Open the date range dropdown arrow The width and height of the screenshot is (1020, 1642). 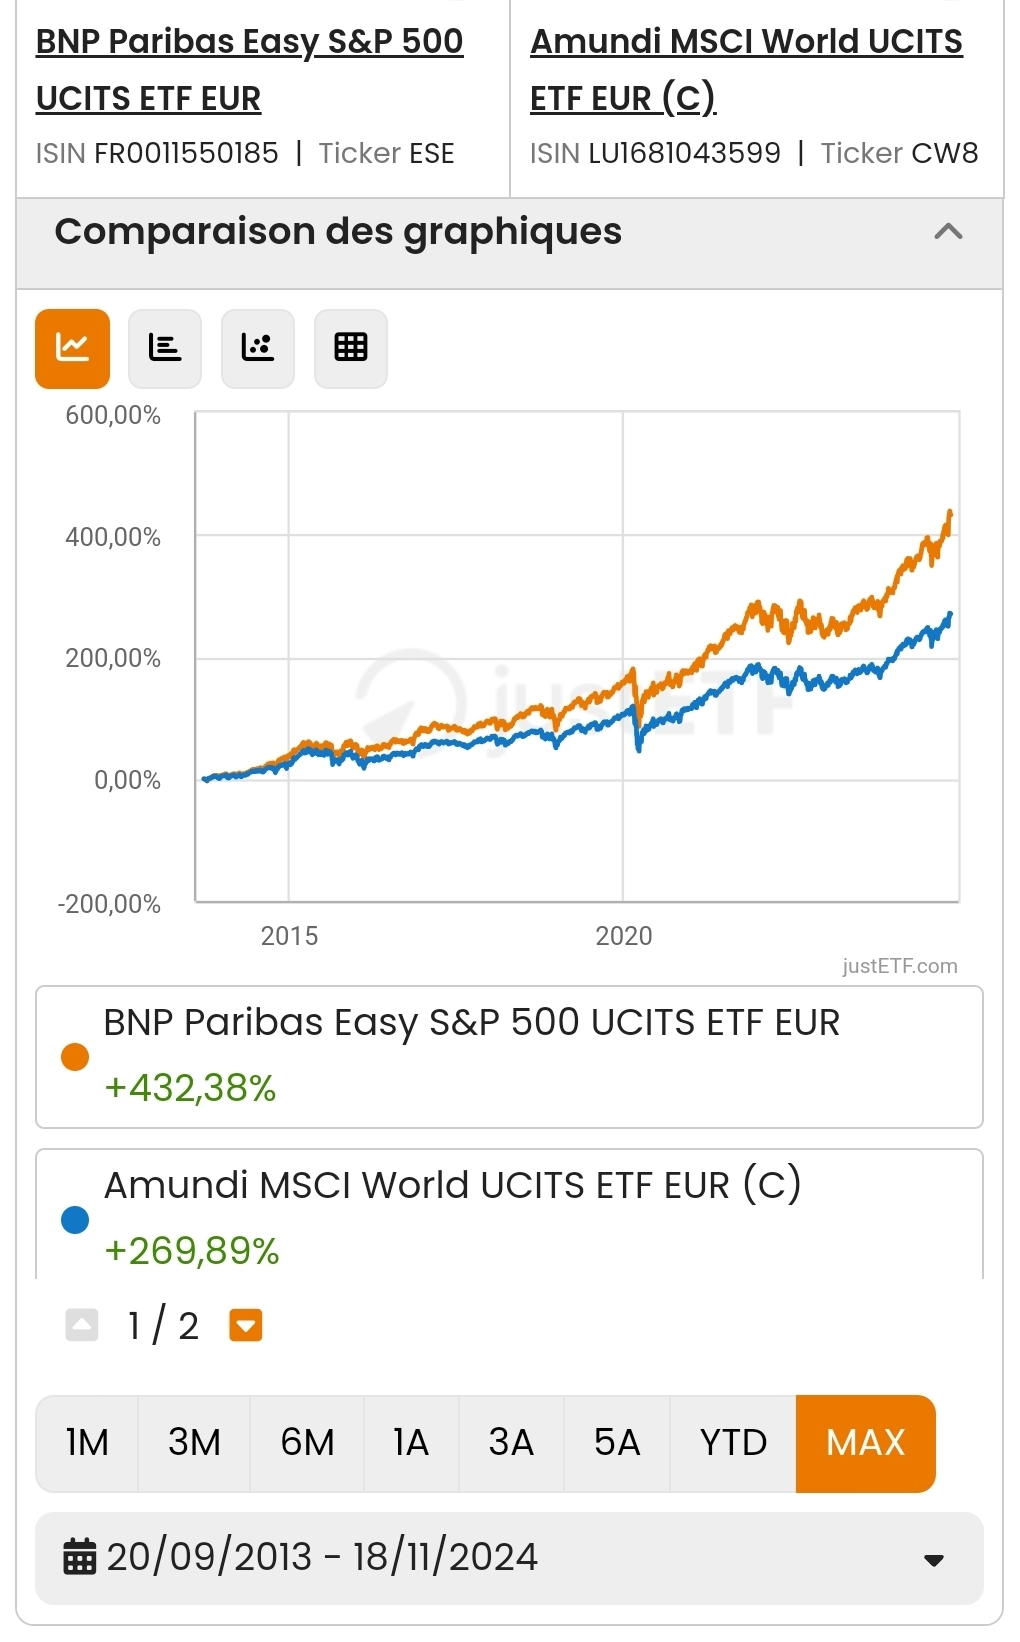pos(934,1560)
